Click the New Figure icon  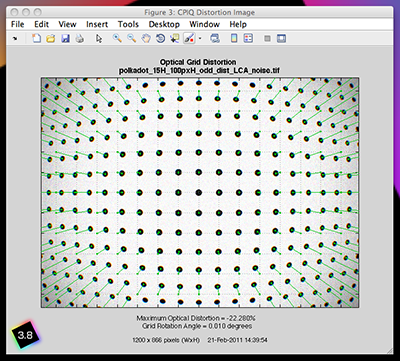point(36,39)
